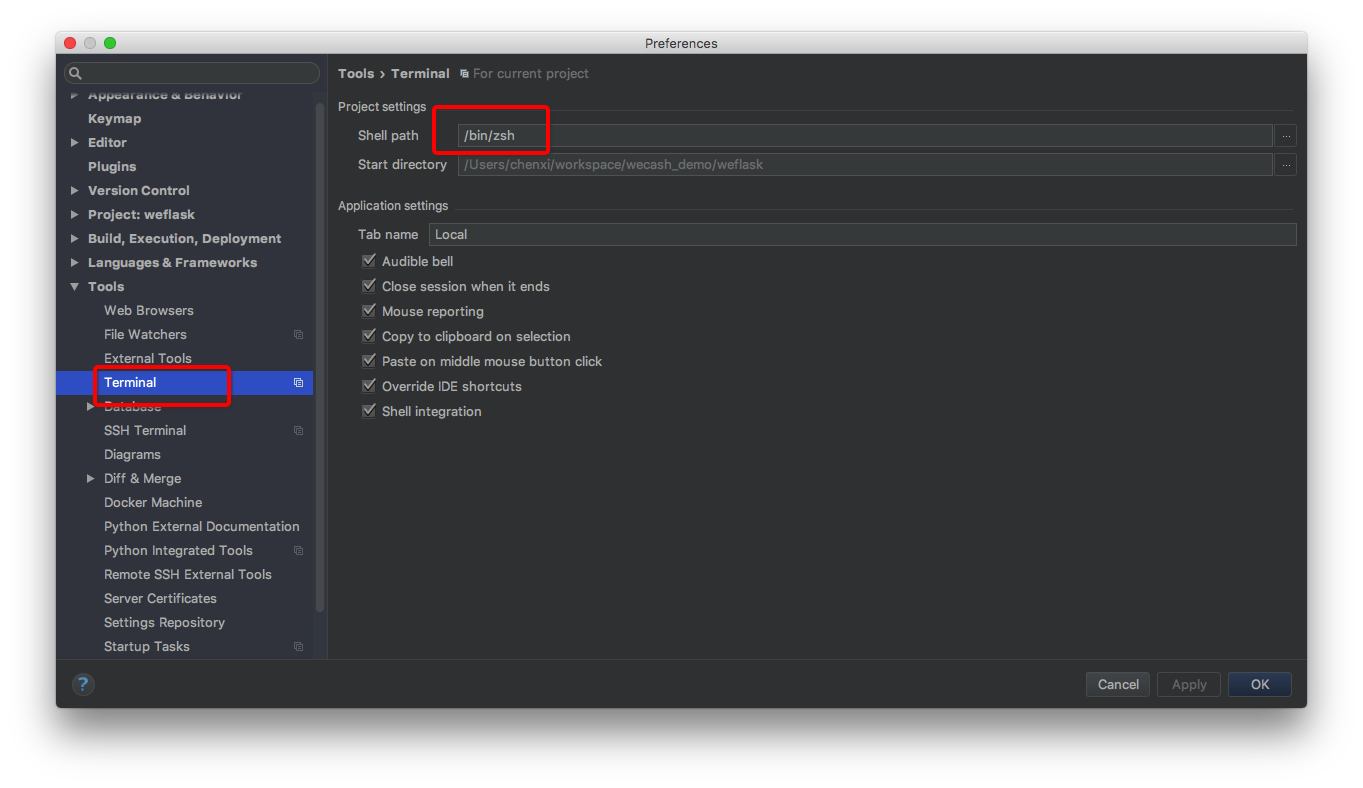Uncheck Copy to clipboard on selection
The height and width of the screenshot is (788, 1363).
[x=369, y=336]
